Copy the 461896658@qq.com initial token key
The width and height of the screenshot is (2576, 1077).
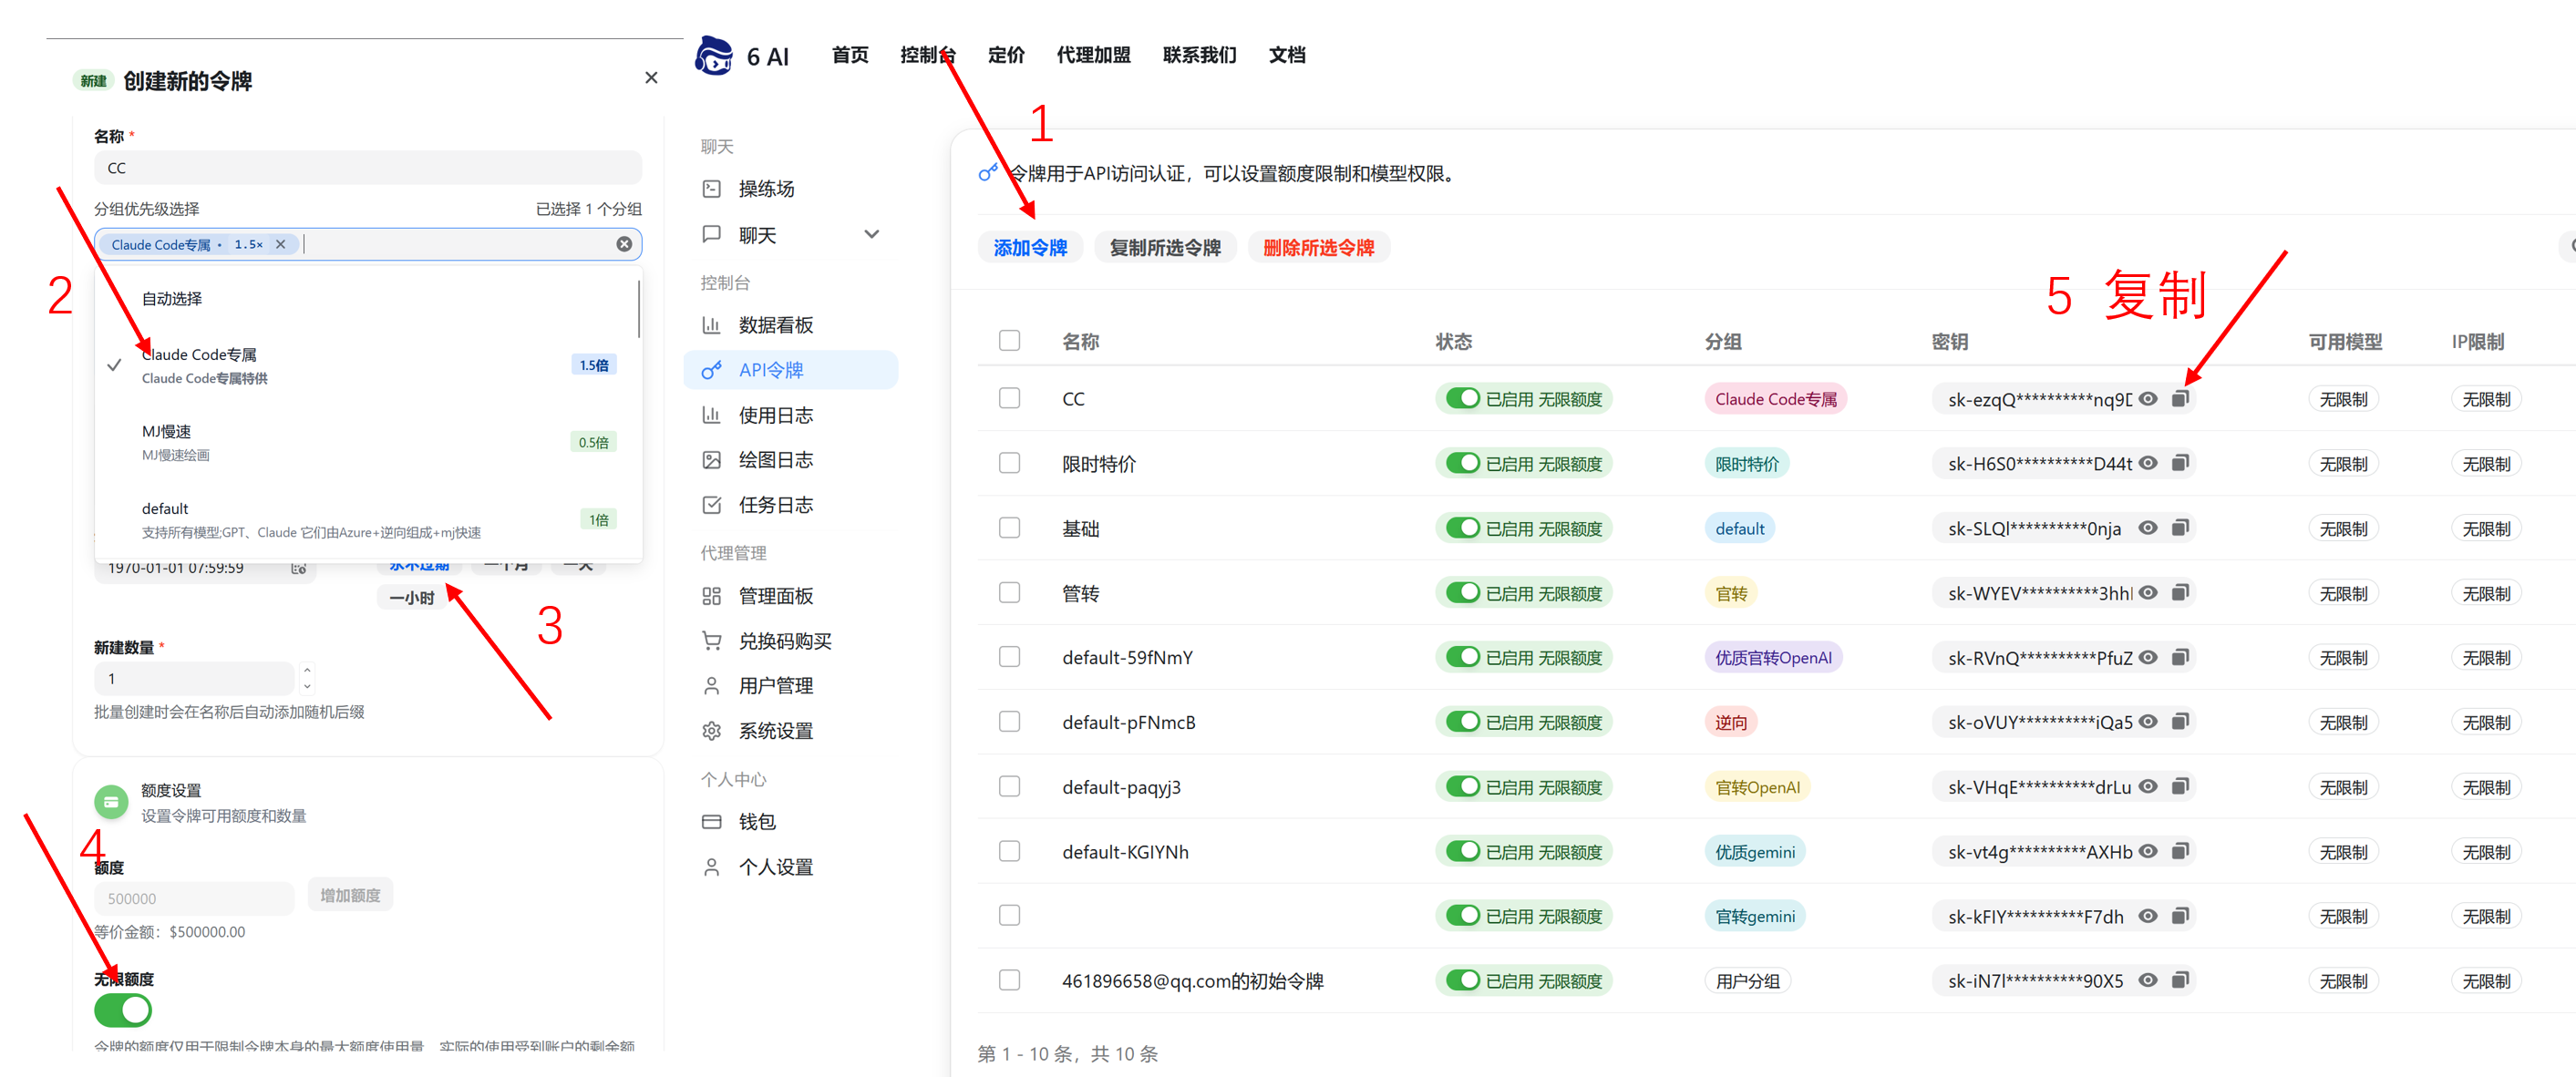2180,980
